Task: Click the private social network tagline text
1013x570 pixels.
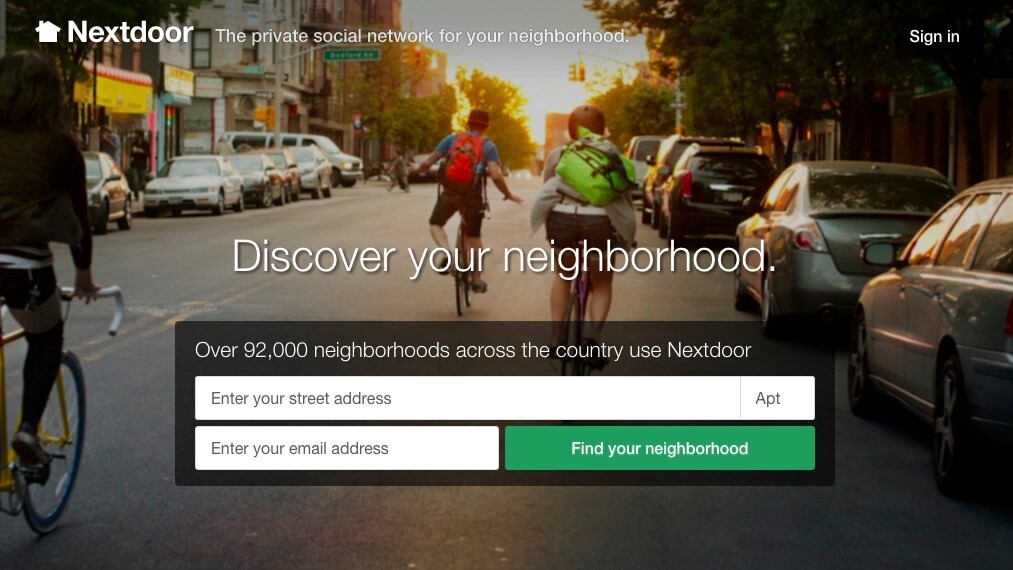Action: tap(422, 36)
